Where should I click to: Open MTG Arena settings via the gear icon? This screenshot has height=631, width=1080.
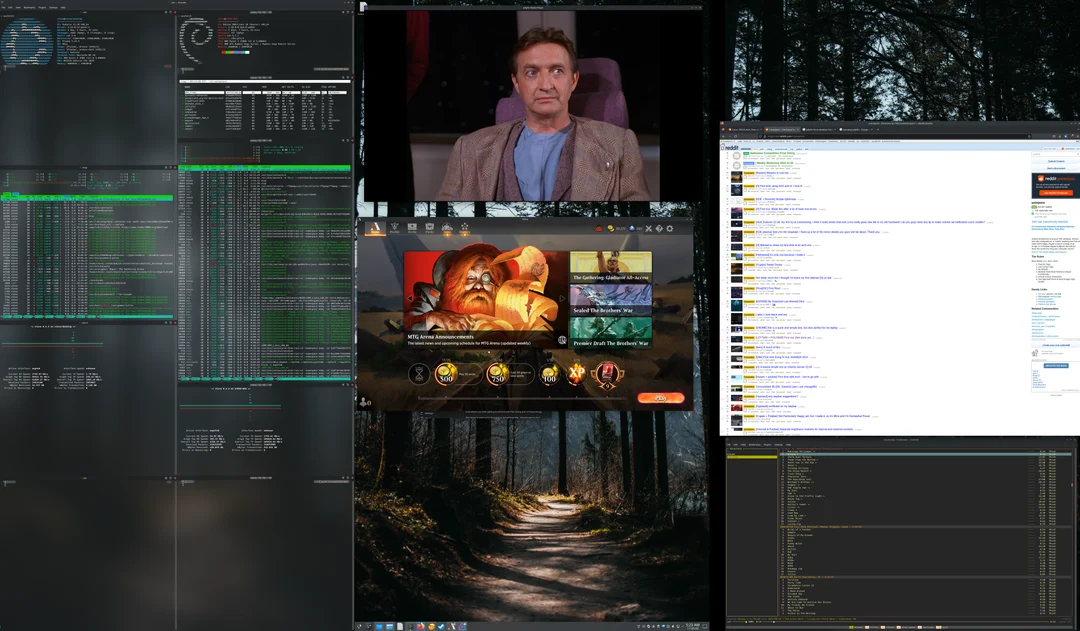[x=669, y=228]
